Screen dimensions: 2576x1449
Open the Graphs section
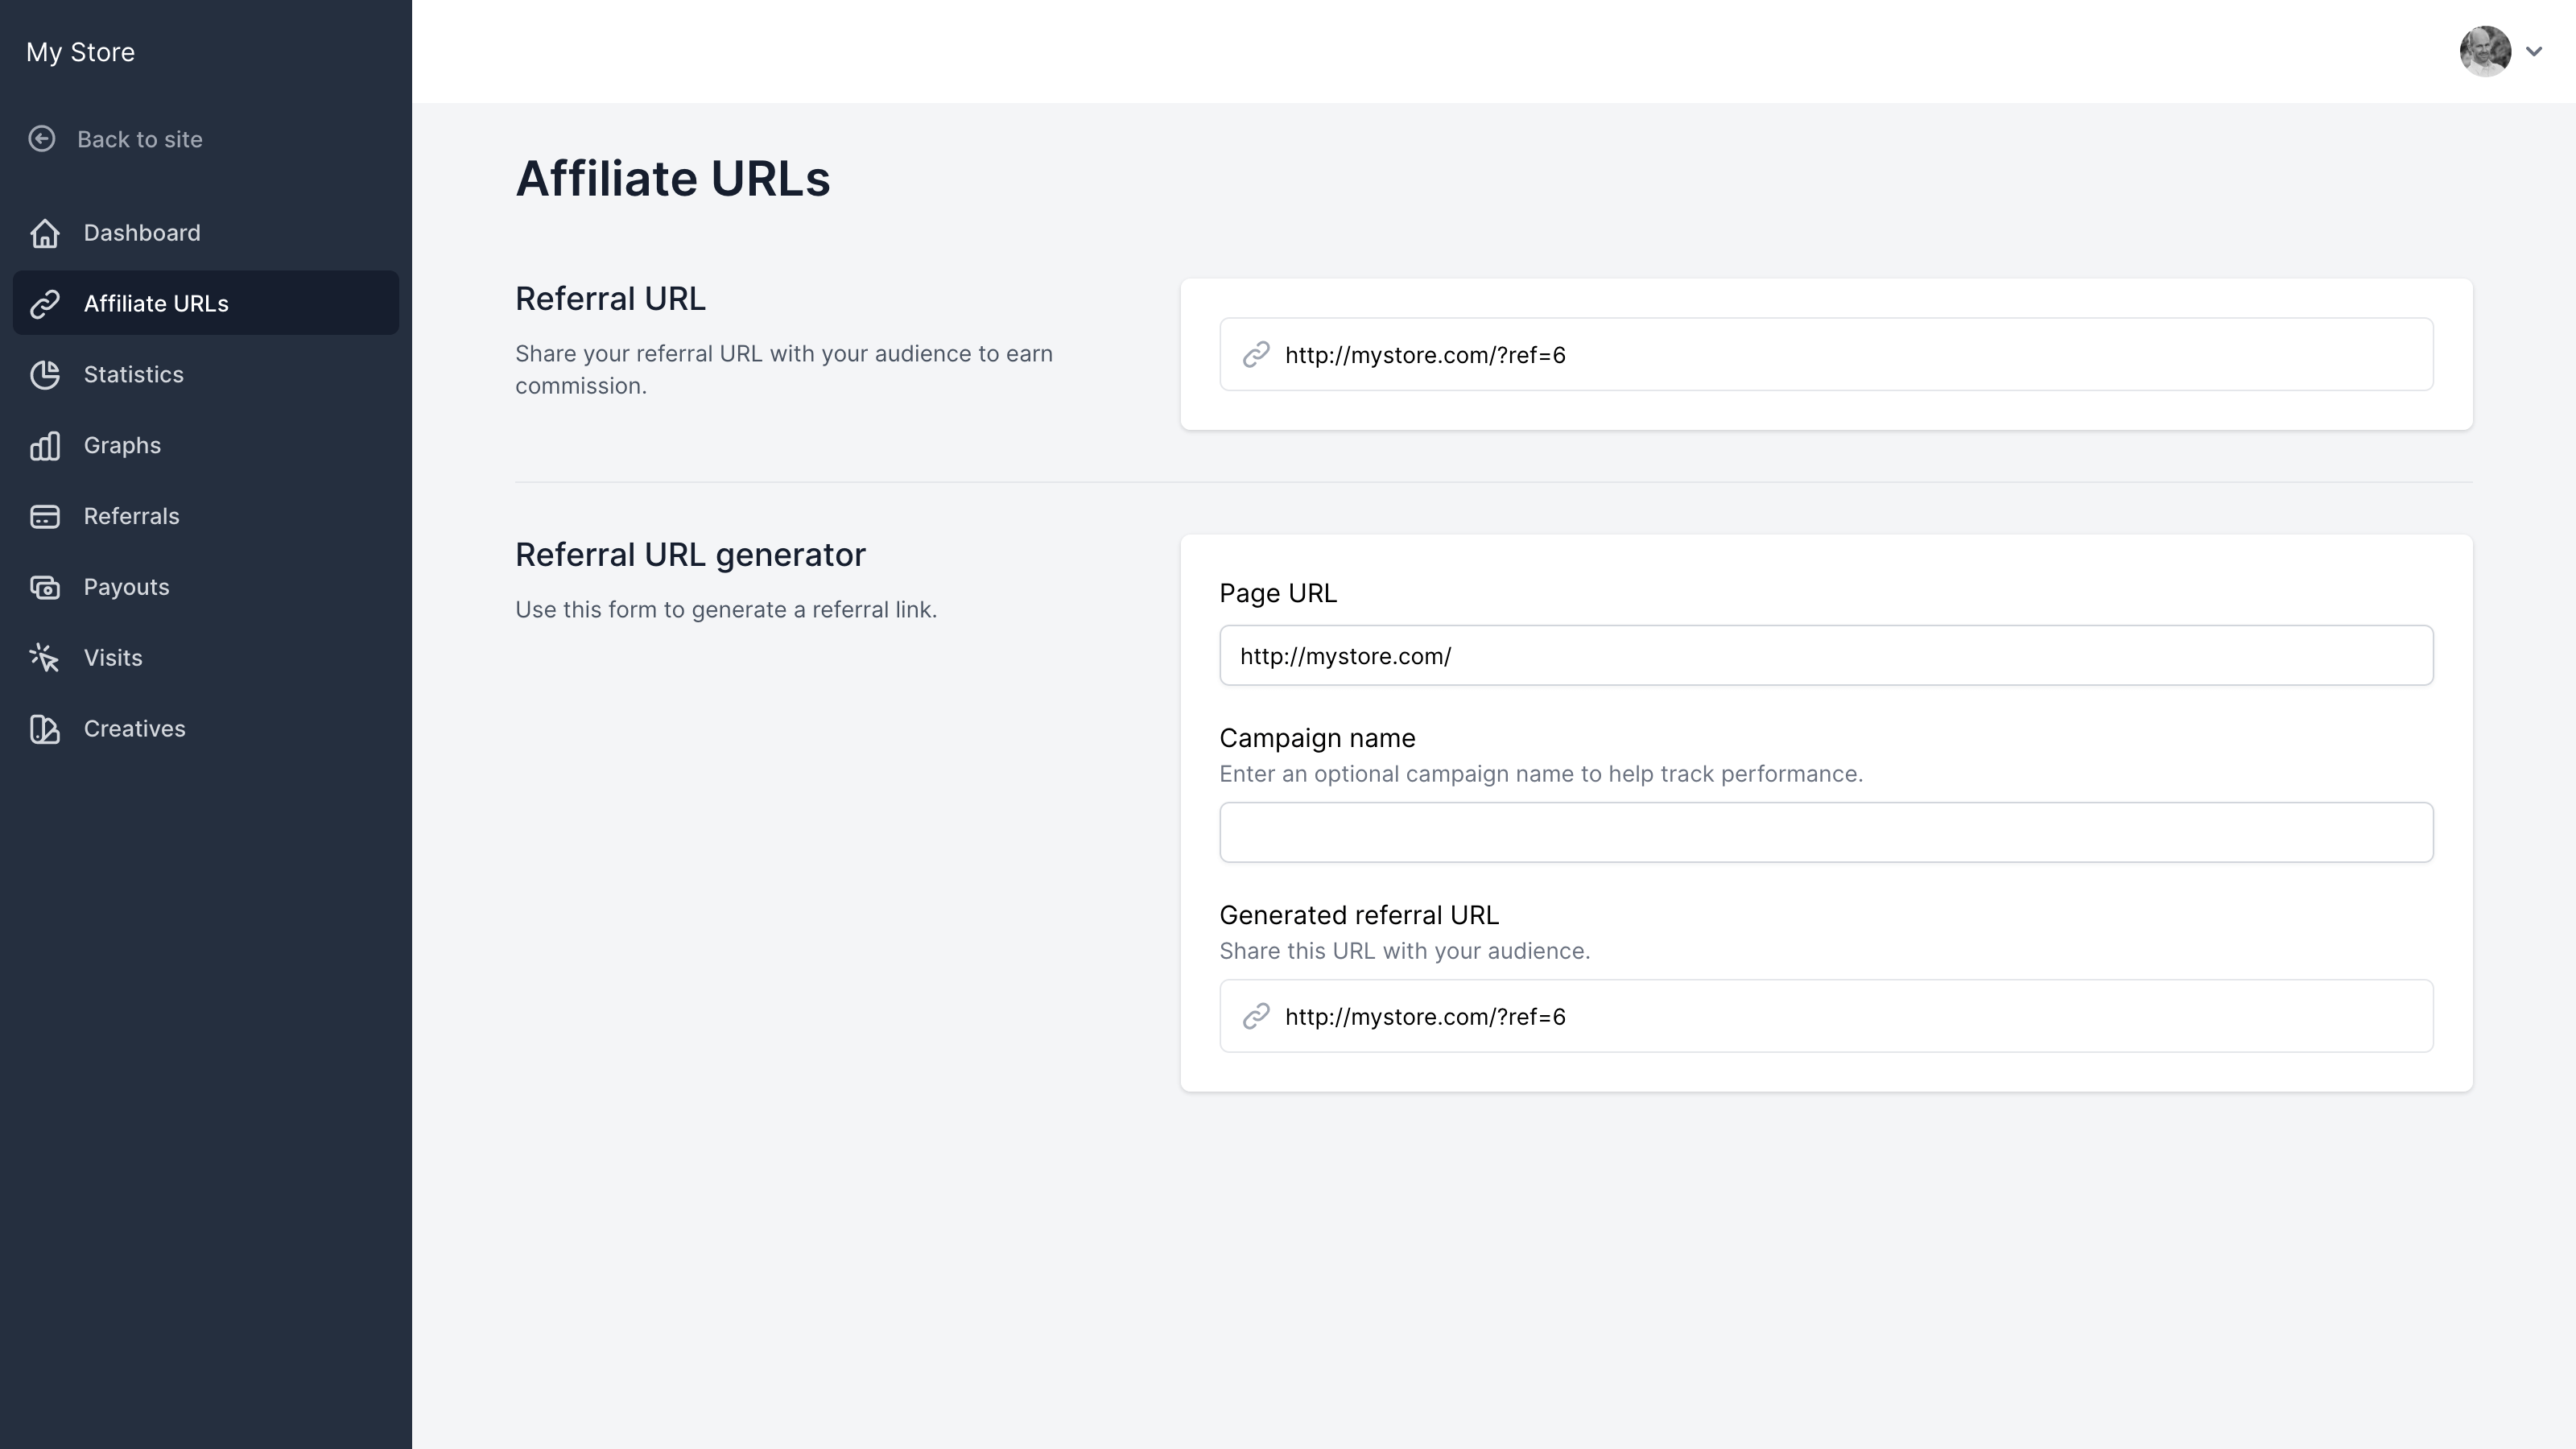tap(206, 445)
